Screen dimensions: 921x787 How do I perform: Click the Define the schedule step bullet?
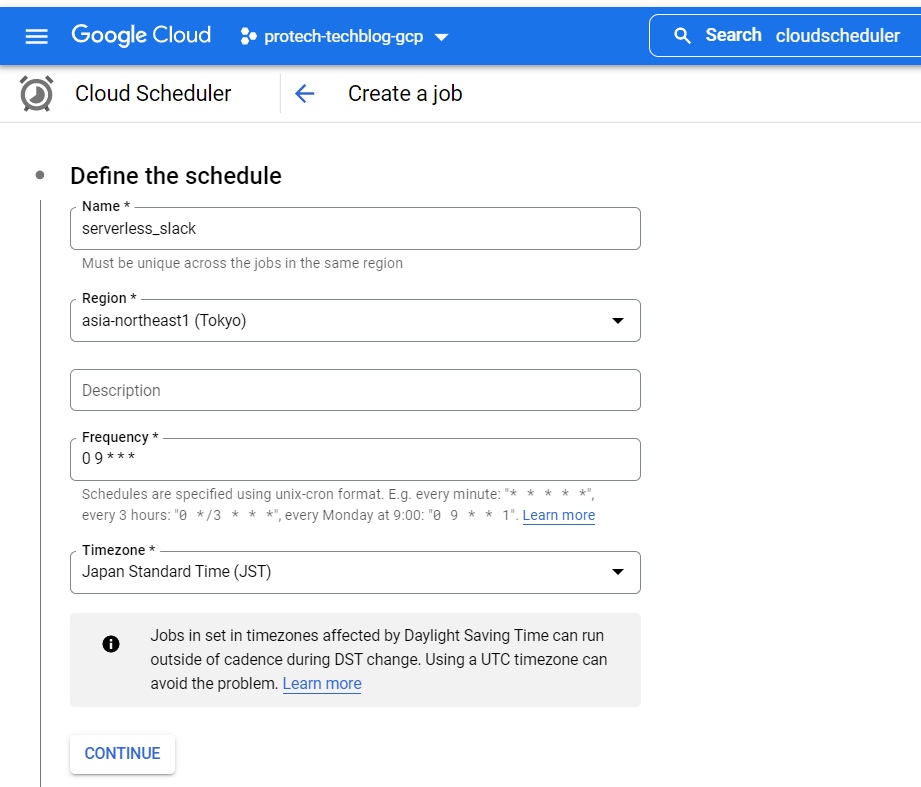[40, 175]
